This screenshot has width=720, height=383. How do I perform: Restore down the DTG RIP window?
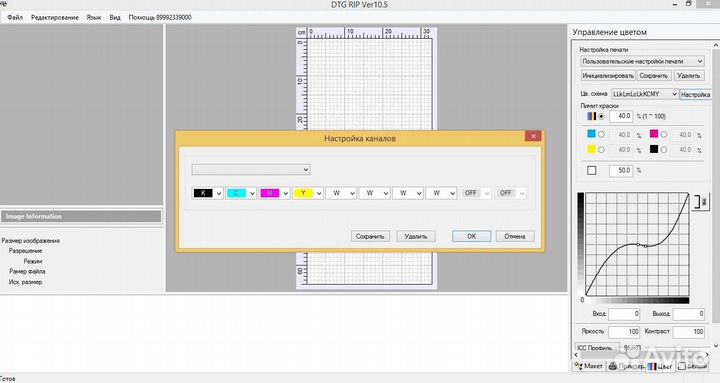pyautogui.click(x=689, y=4)
